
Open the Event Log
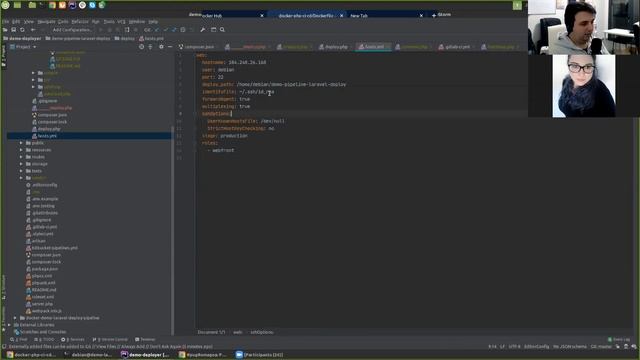[x=619, y=340]
